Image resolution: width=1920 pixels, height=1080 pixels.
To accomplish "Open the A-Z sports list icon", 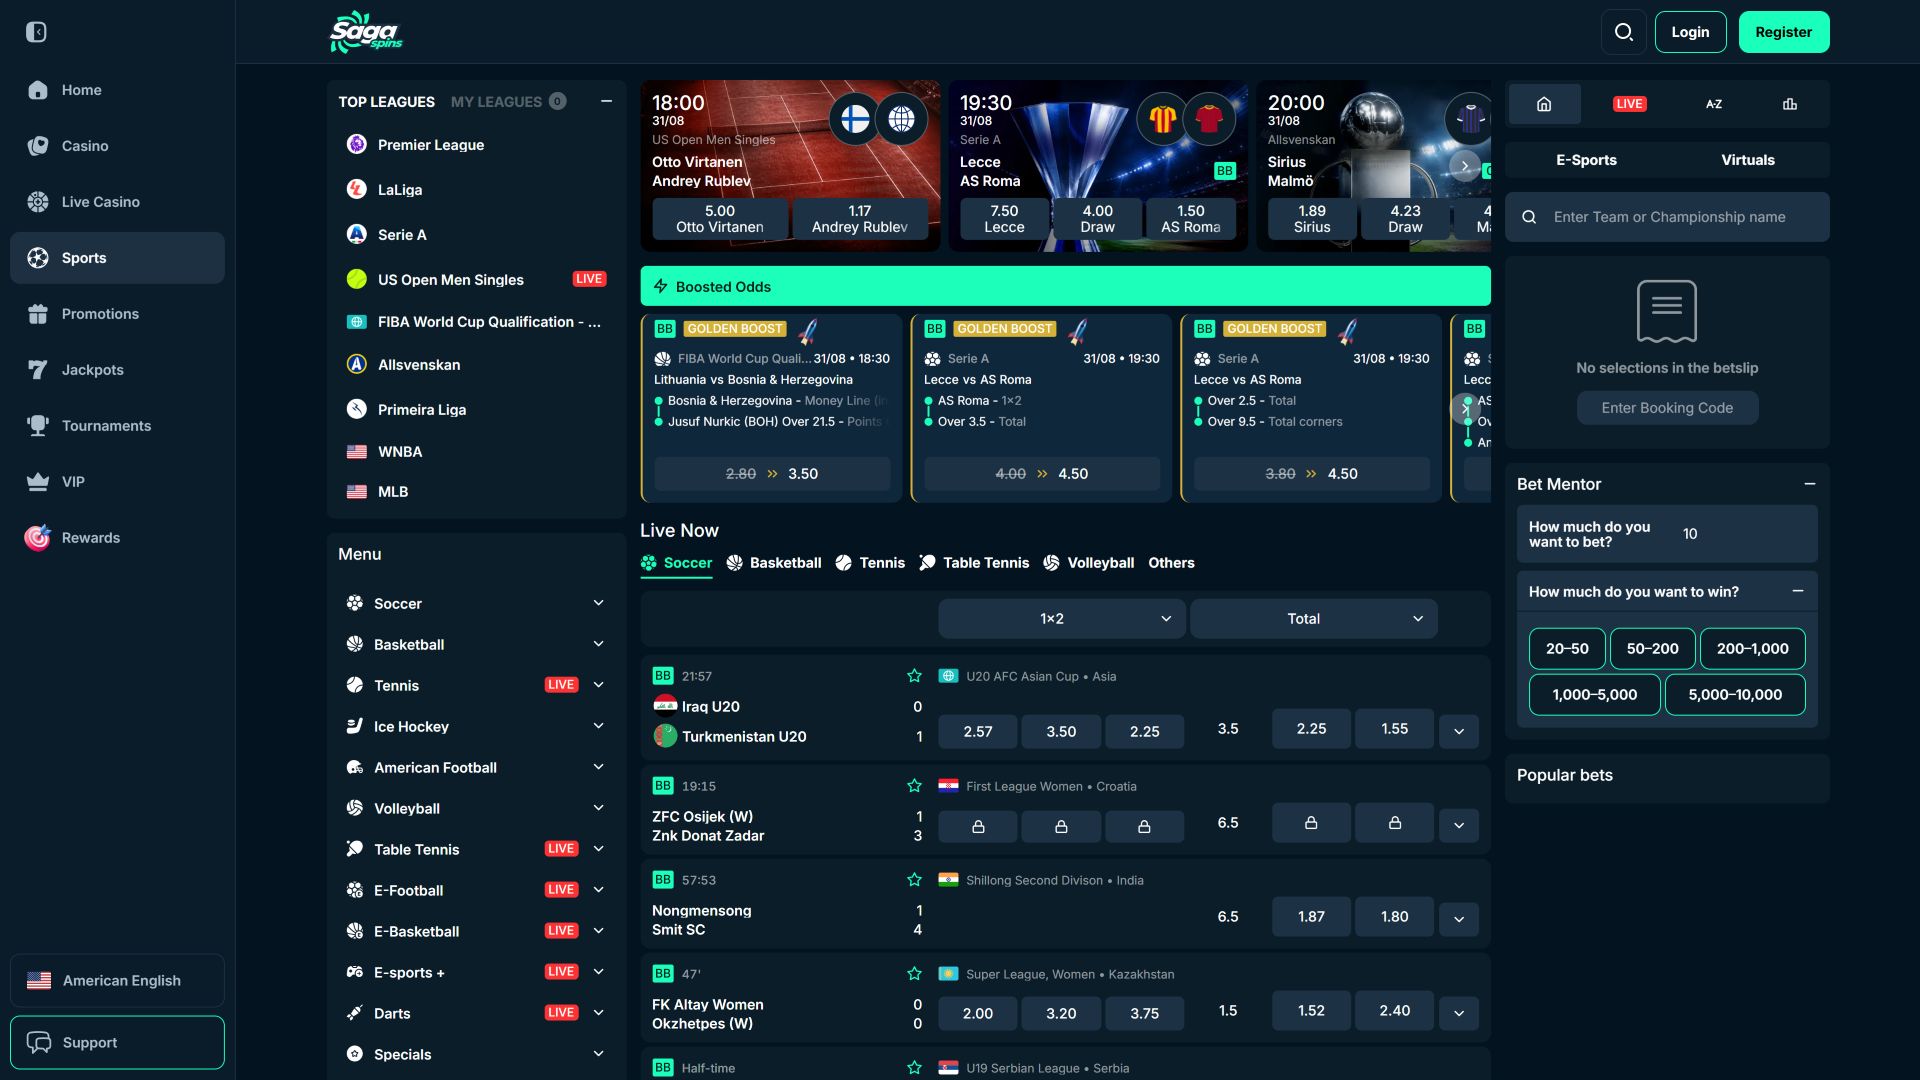I will (x=1713, y=104).
